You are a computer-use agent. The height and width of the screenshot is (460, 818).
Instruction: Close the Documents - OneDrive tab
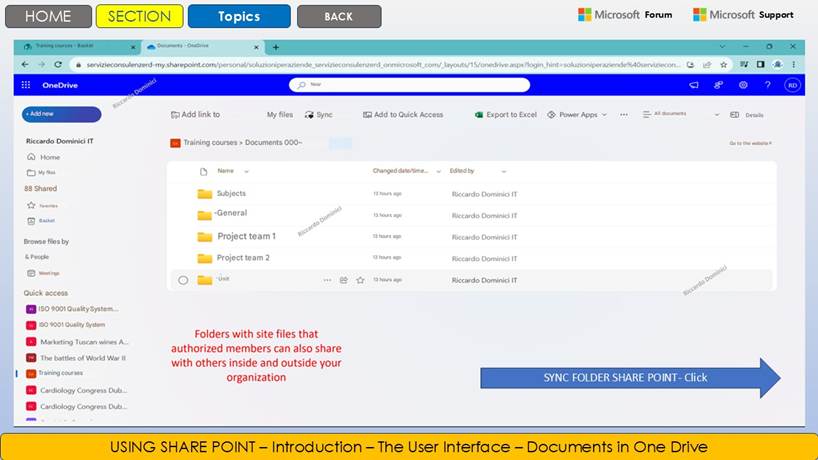(256, 47)
